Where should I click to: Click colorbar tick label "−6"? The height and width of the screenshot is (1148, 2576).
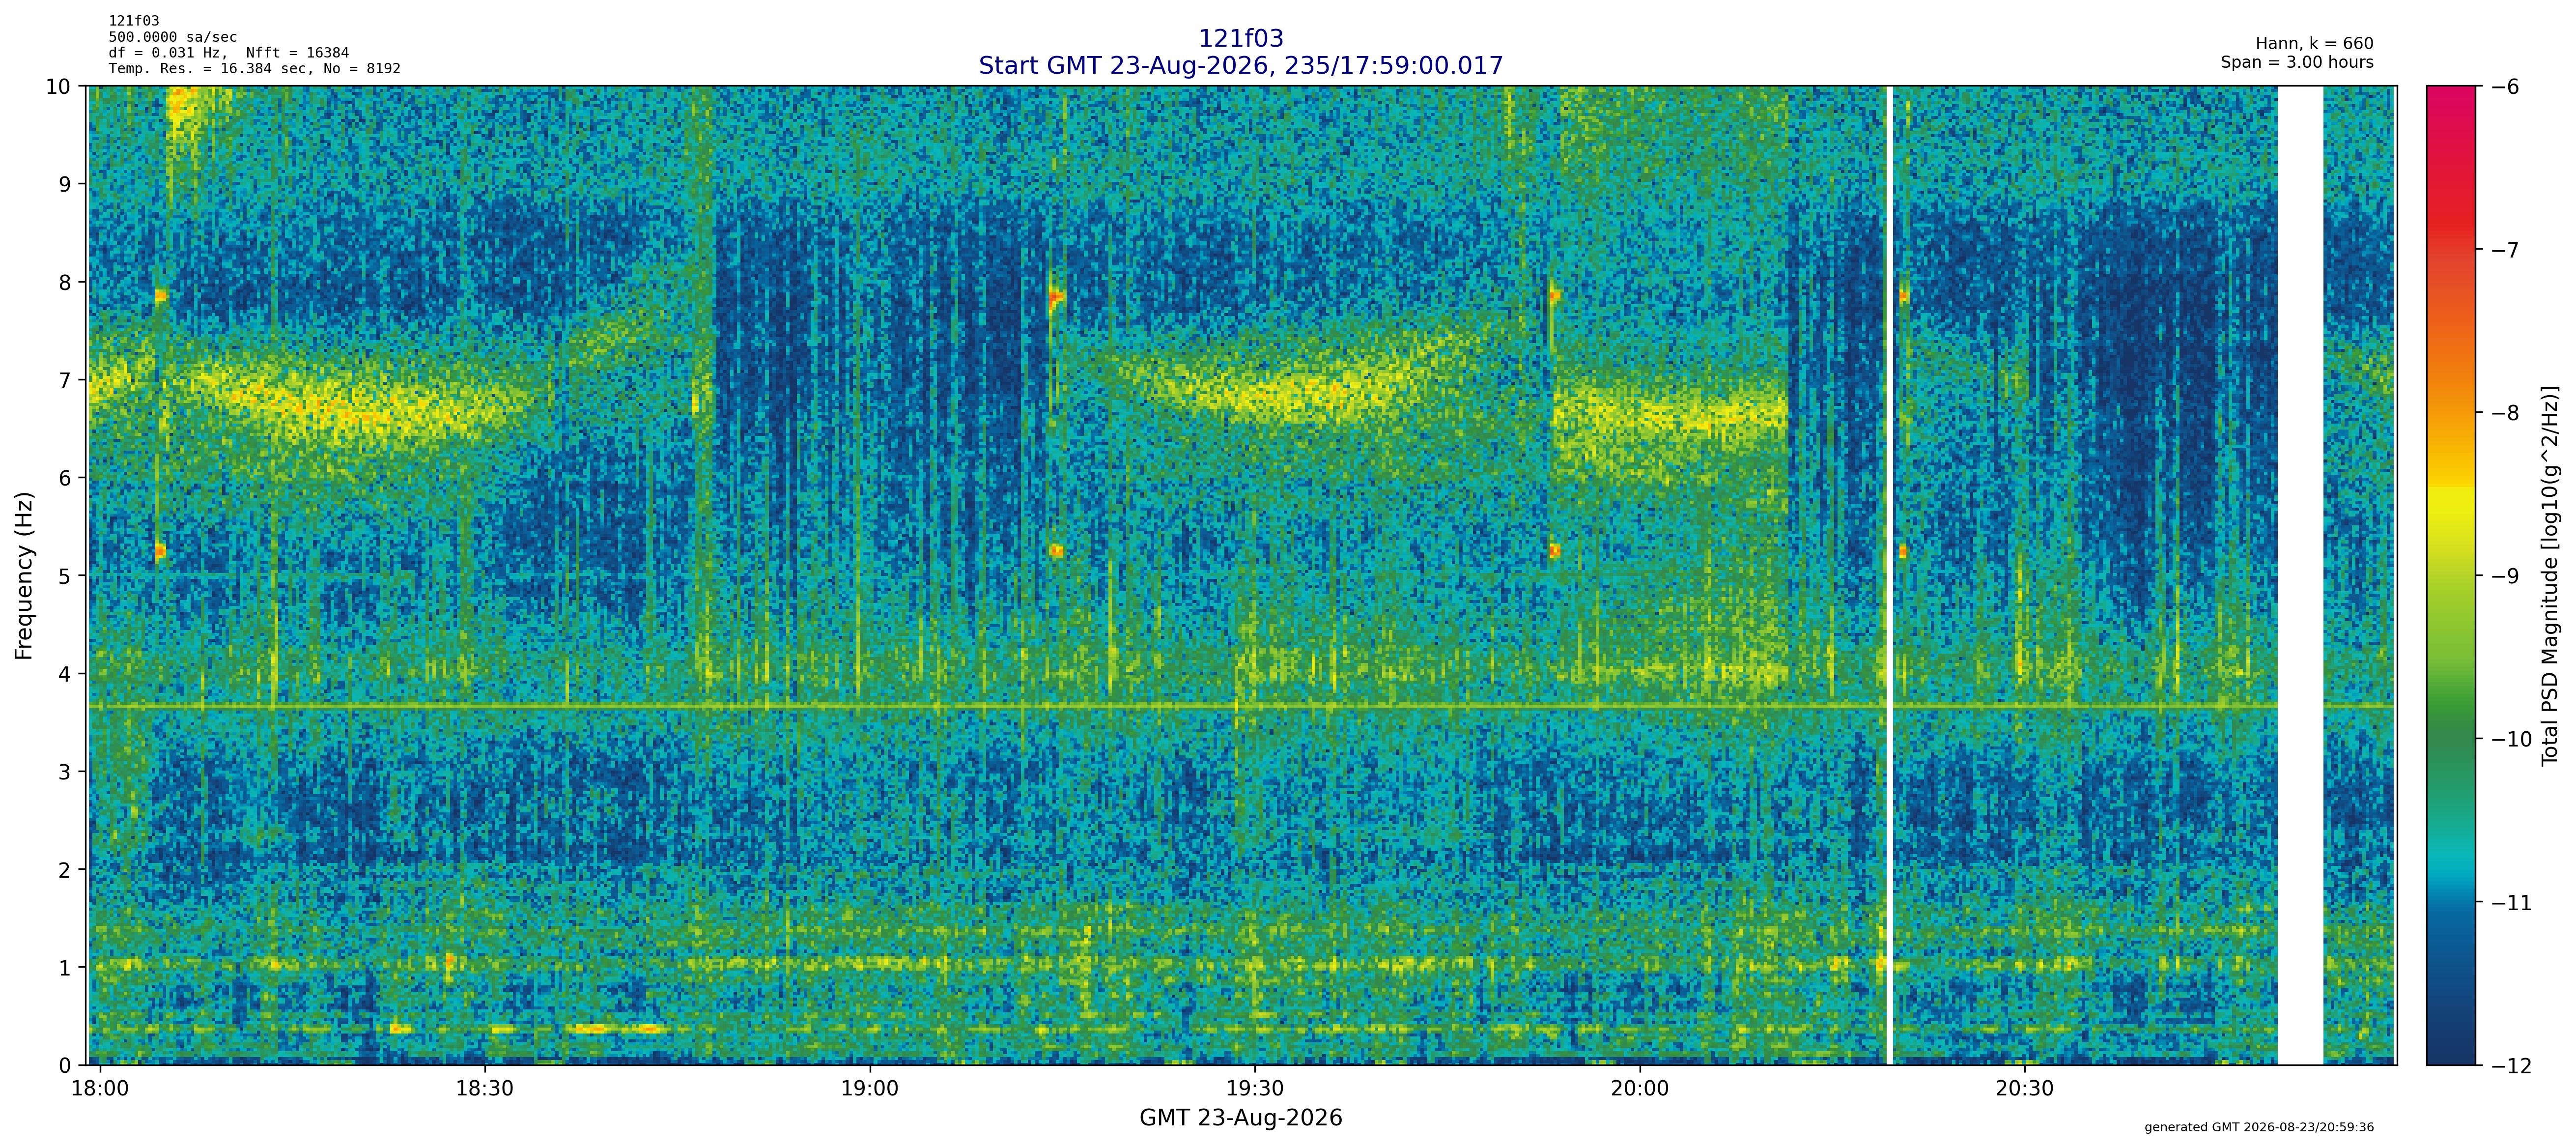point(2504,87)
